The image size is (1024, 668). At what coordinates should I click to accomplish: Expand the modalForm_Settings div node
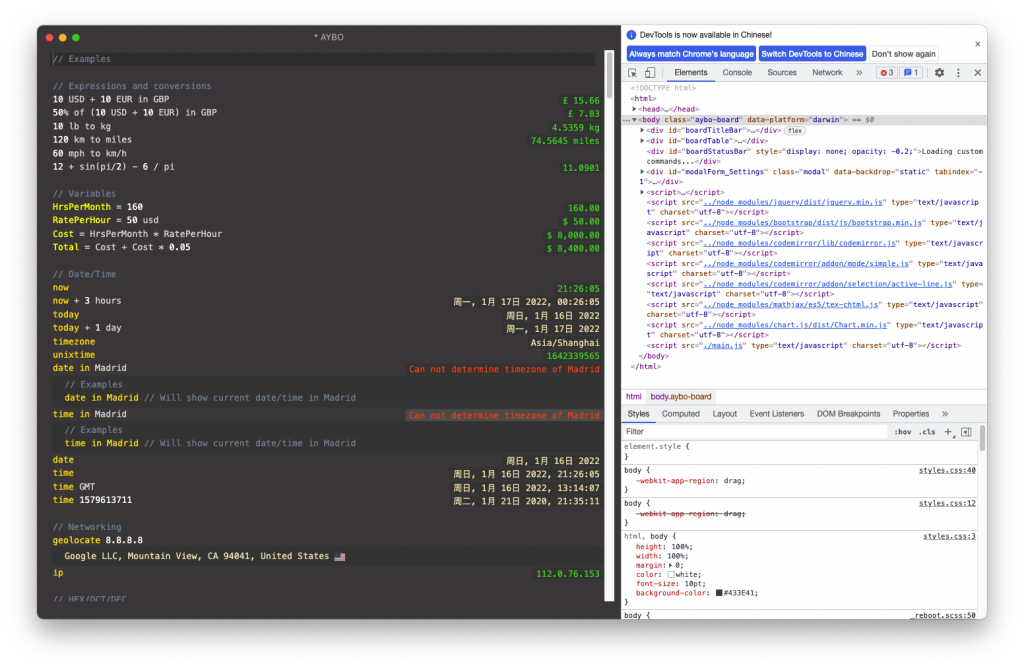(x=642, y=172)
